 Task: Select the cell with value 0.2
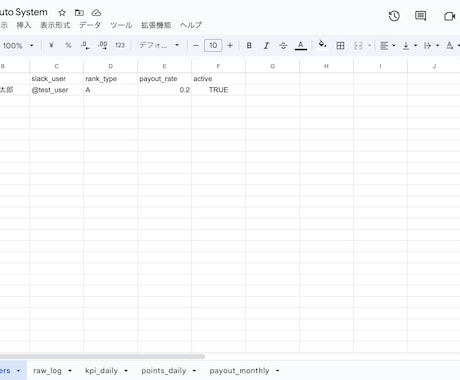[164, 90]
